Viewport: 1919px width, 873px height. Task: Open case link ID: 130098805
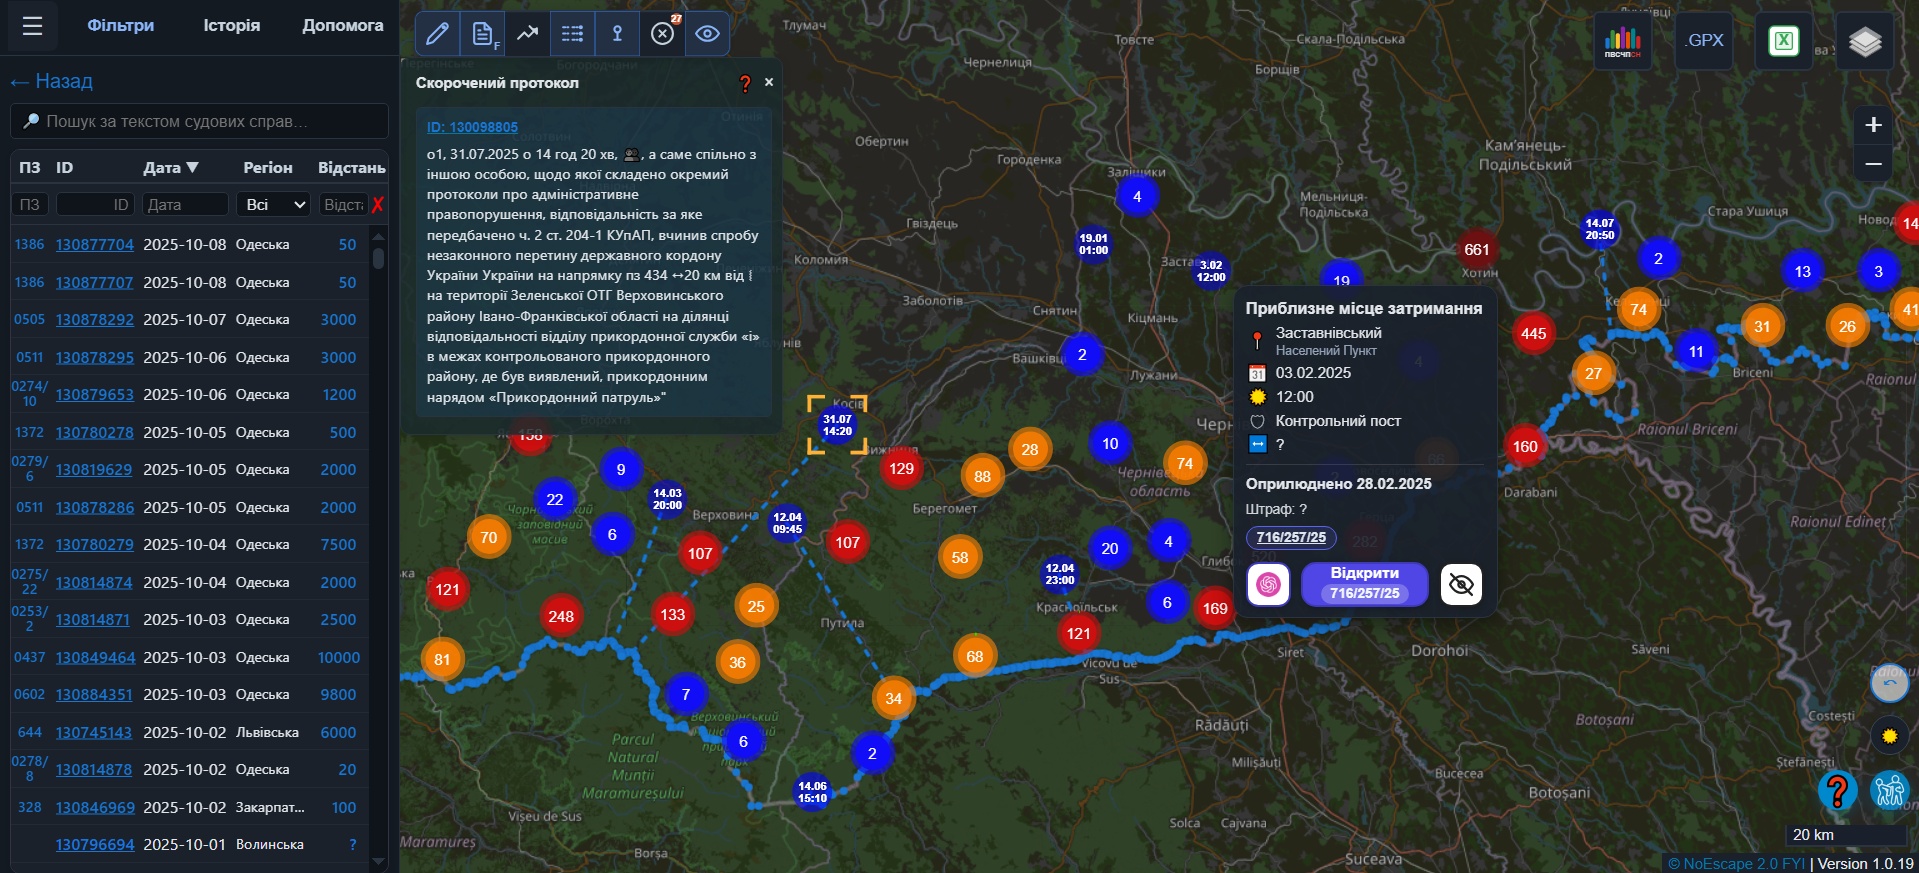click(472, 127)
